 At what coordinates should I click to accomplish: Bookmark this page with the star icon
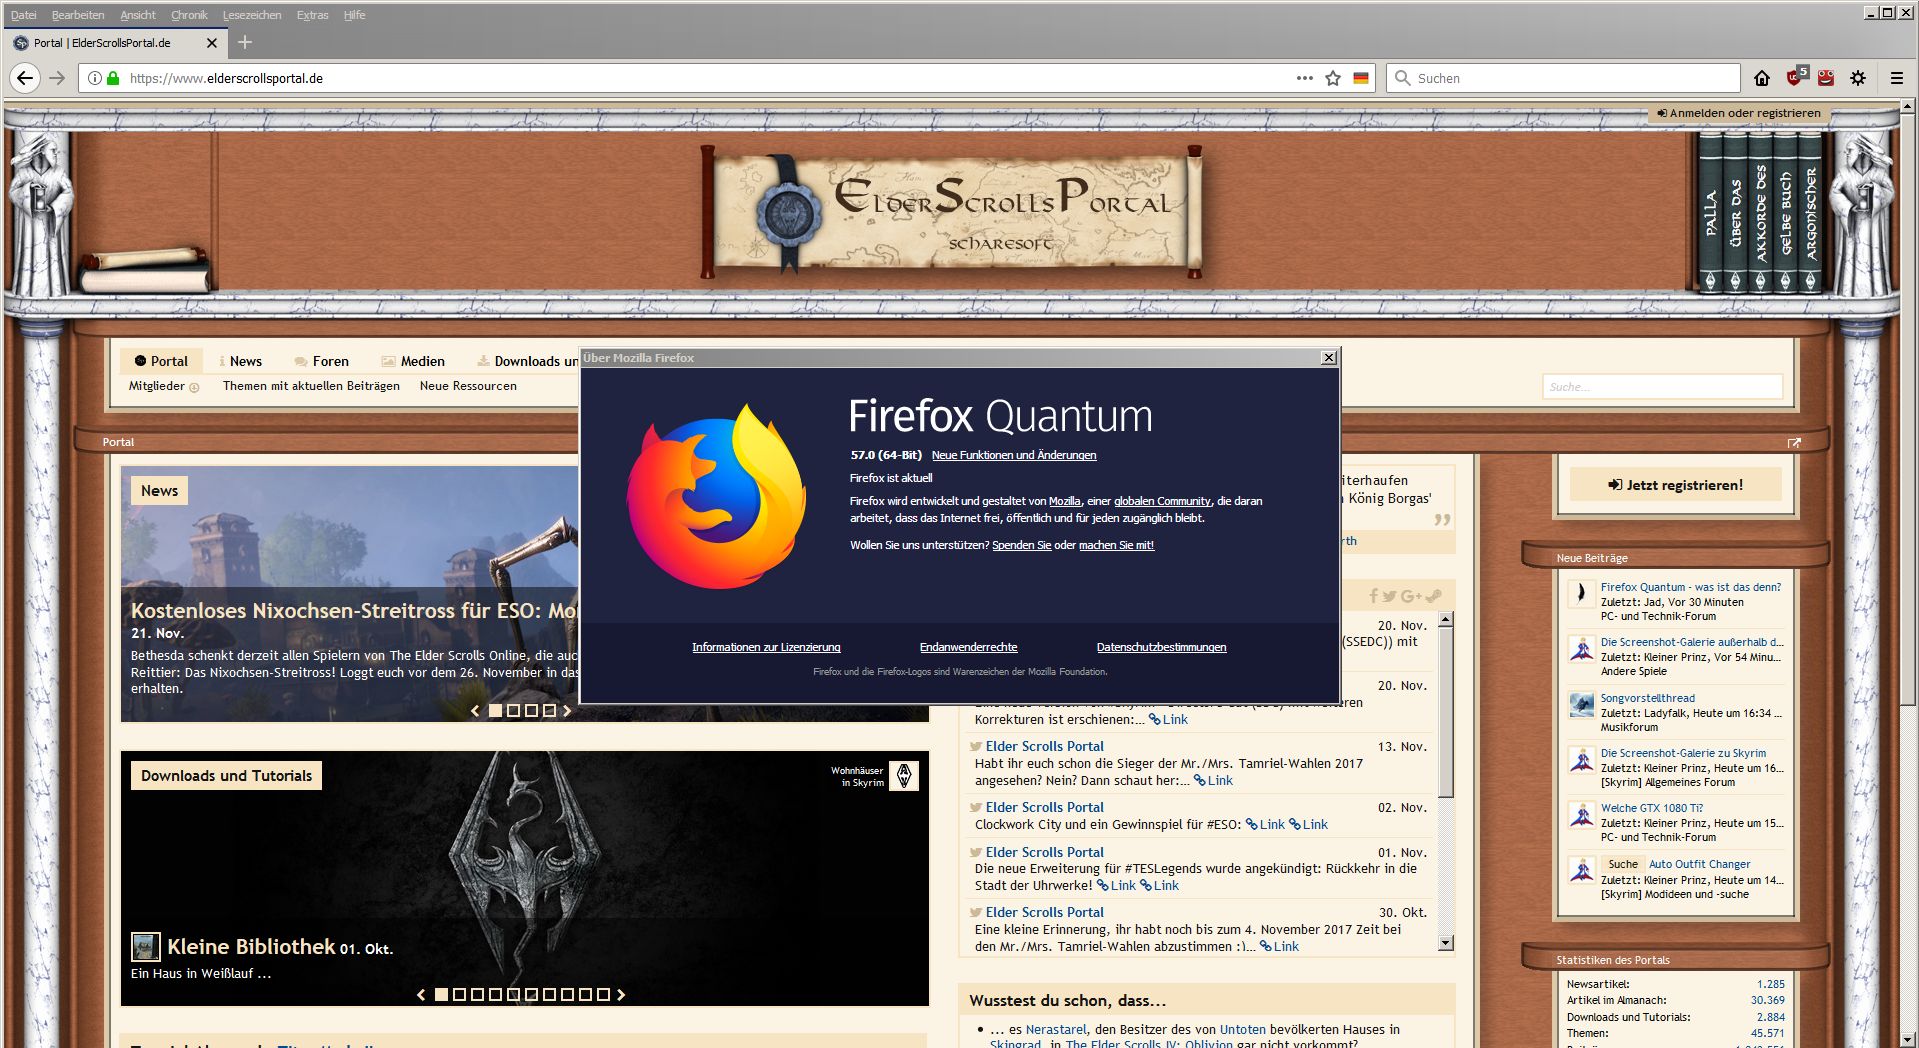[x=1333, y=78]
